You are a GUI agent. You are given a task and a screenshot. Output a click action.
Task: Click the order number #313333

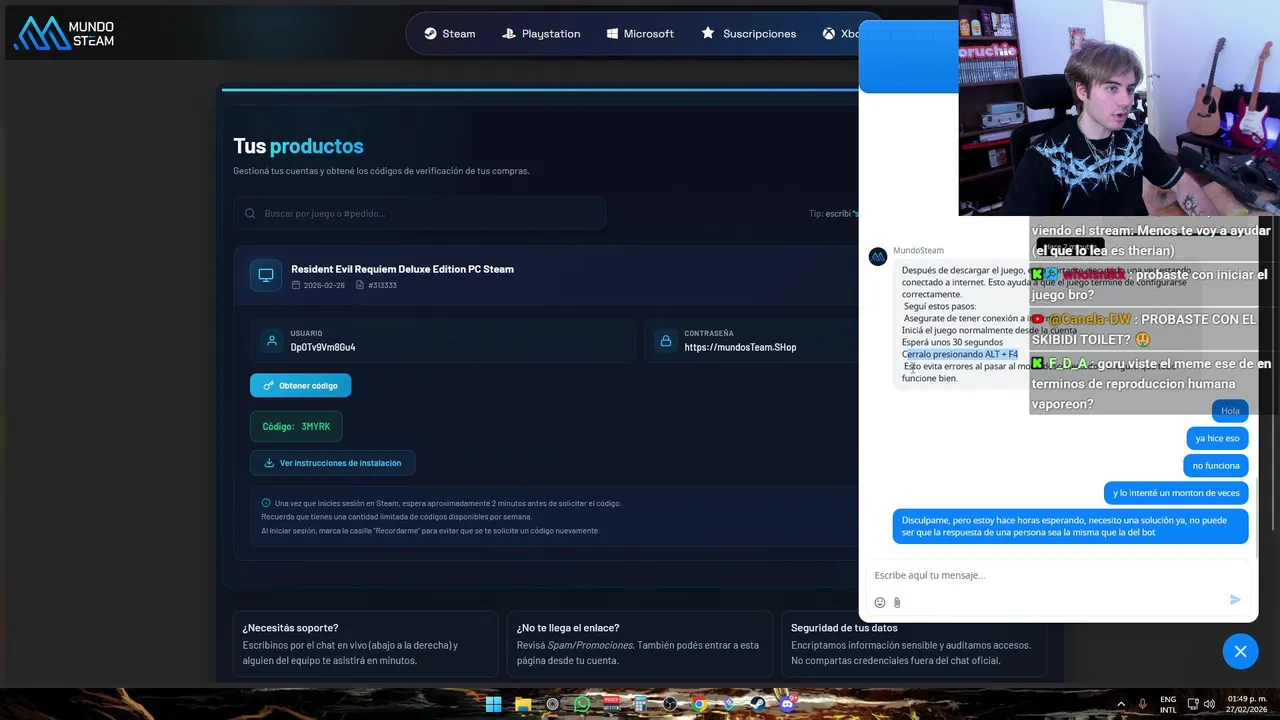tap(382, 285)
